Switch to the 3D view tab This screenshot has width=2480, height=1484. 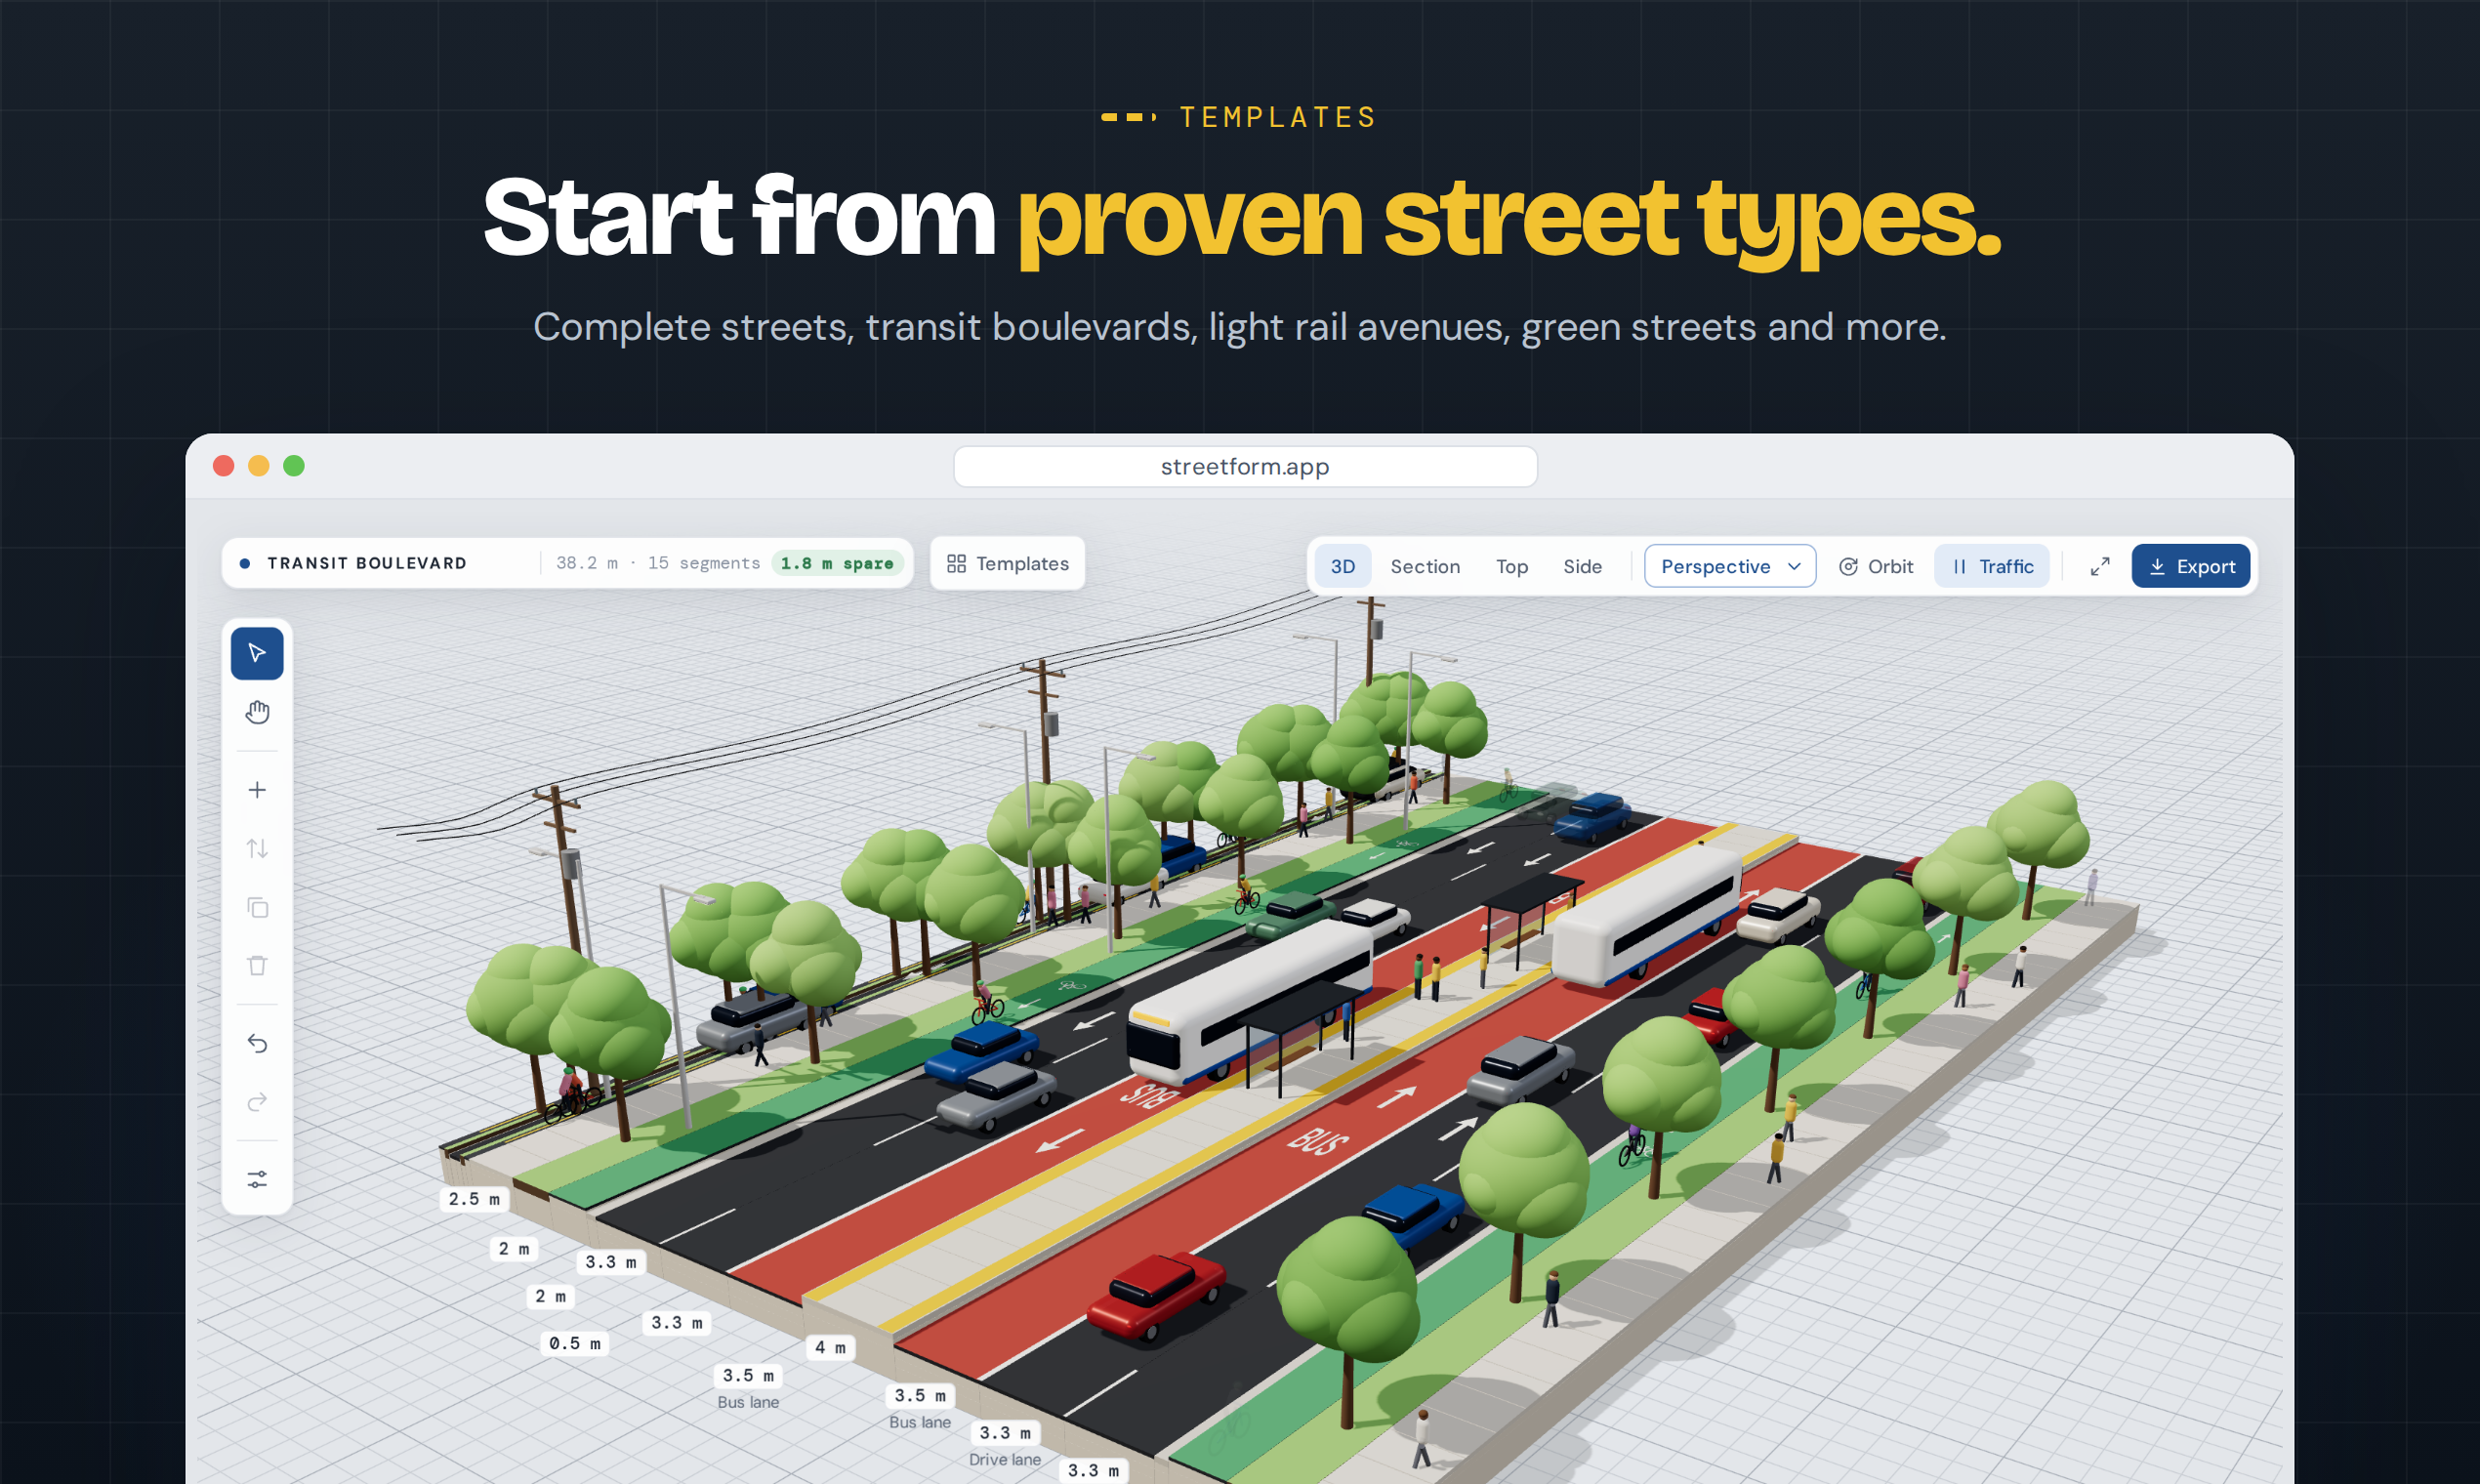1342,566
